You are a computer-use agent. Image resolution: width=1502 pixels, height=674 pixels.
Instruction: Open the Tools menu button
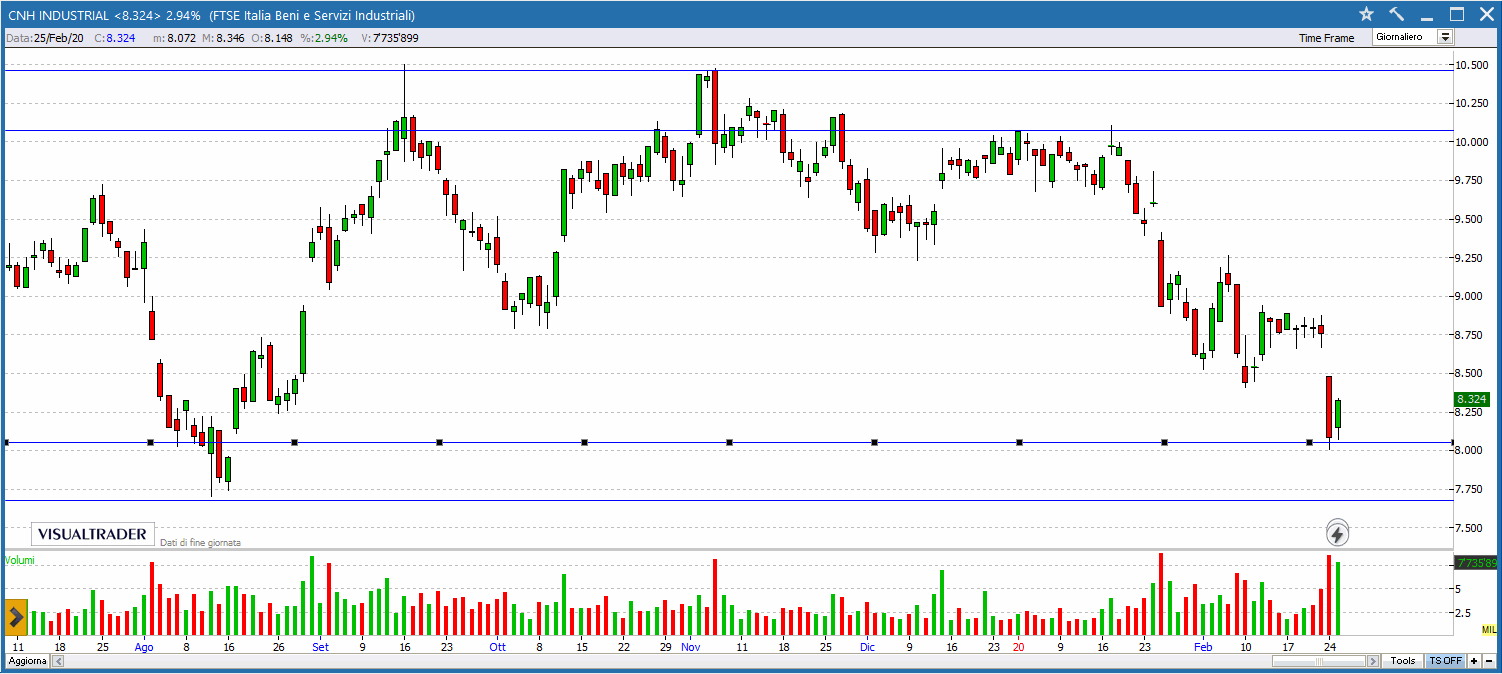coord(1403,661)
